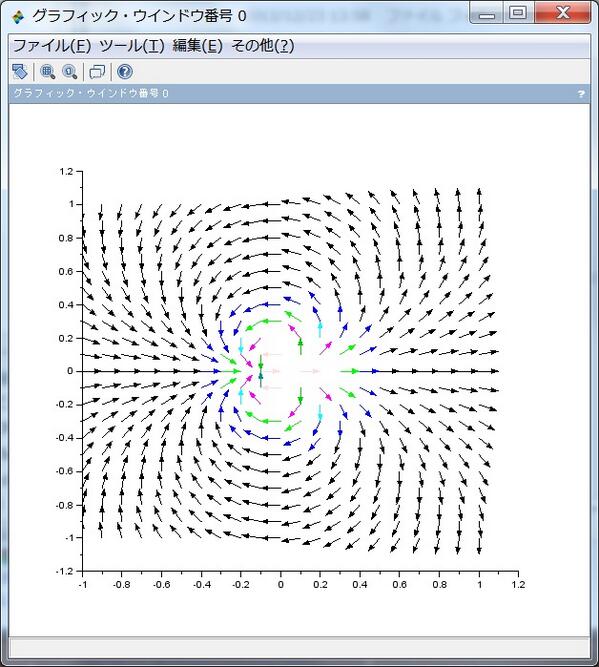Image resolution: width=599 pixels, height=667 pixels.
Task: Click the x-axis label 0.4
Action: pyautogui.click(x=359, y=585)
